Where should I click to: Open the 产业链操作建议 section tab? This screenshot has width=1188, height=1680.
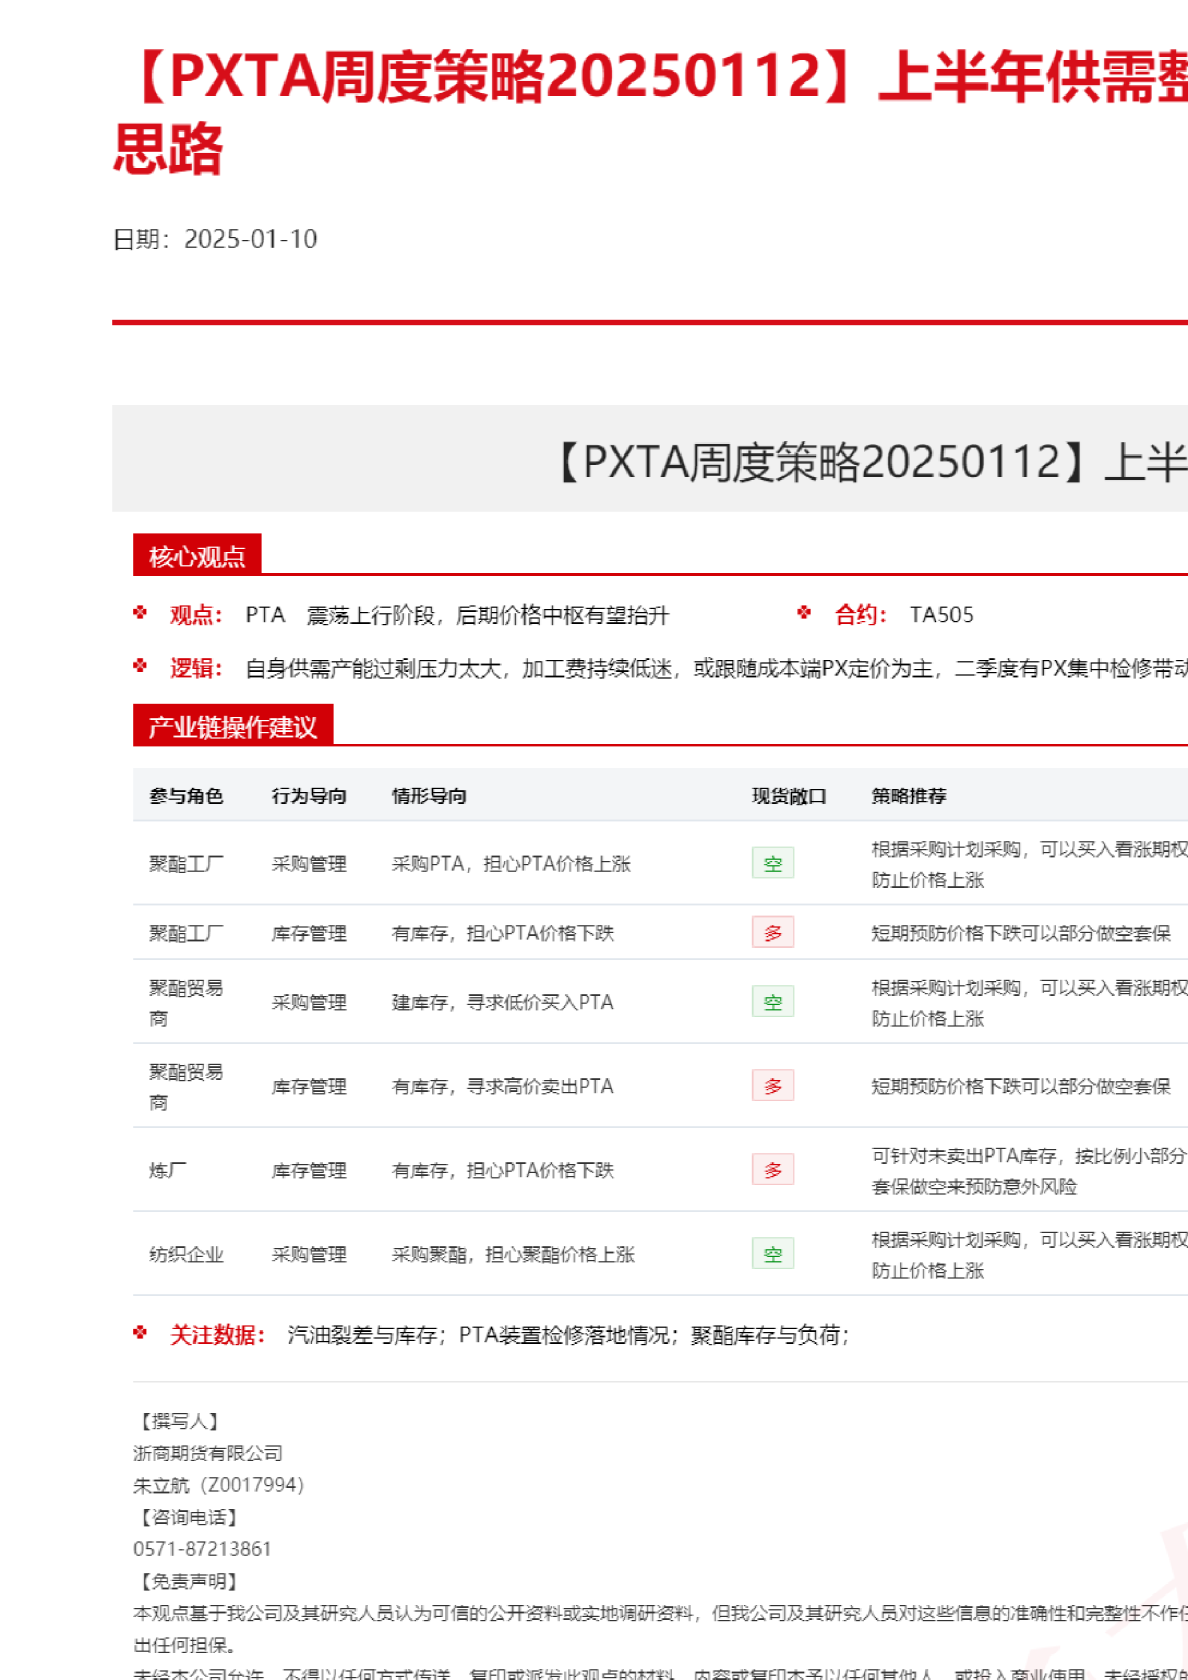pyautogui.click(x=232, y=727)
